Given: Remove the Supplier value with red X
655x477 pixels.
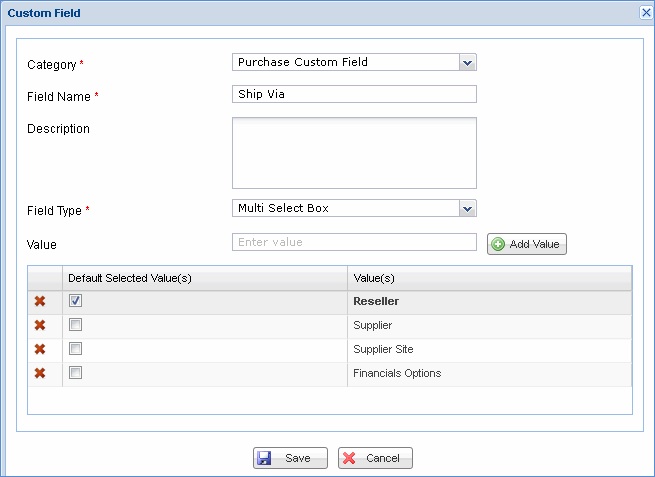Looking at the screenshot, I should tap(40, 325).
